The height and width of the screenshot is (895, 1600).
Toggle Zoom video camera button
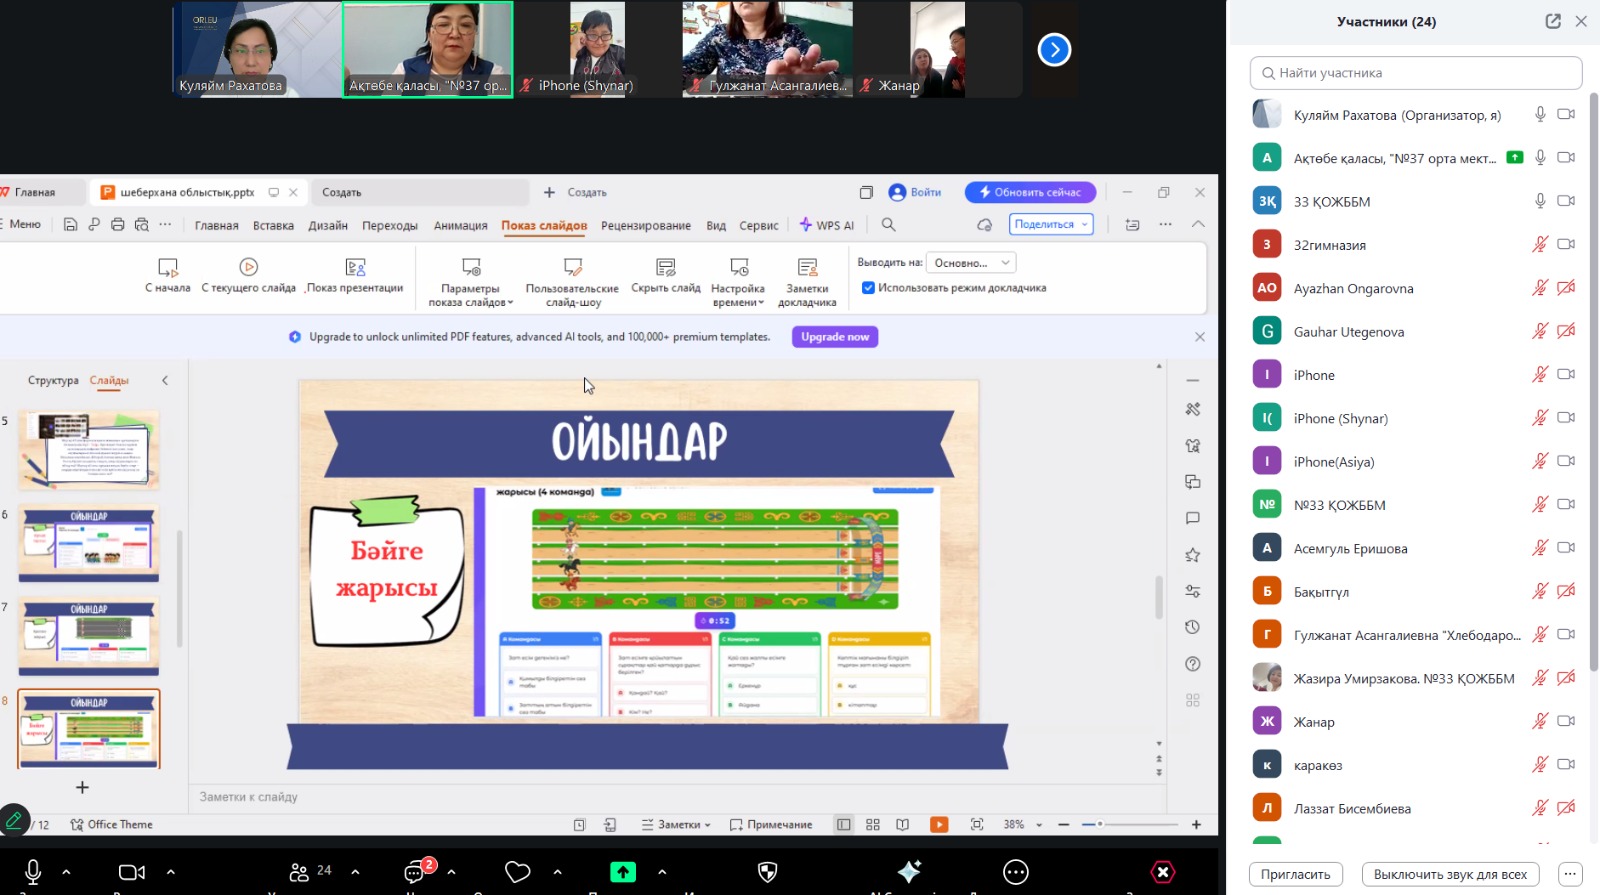[131, 872]
